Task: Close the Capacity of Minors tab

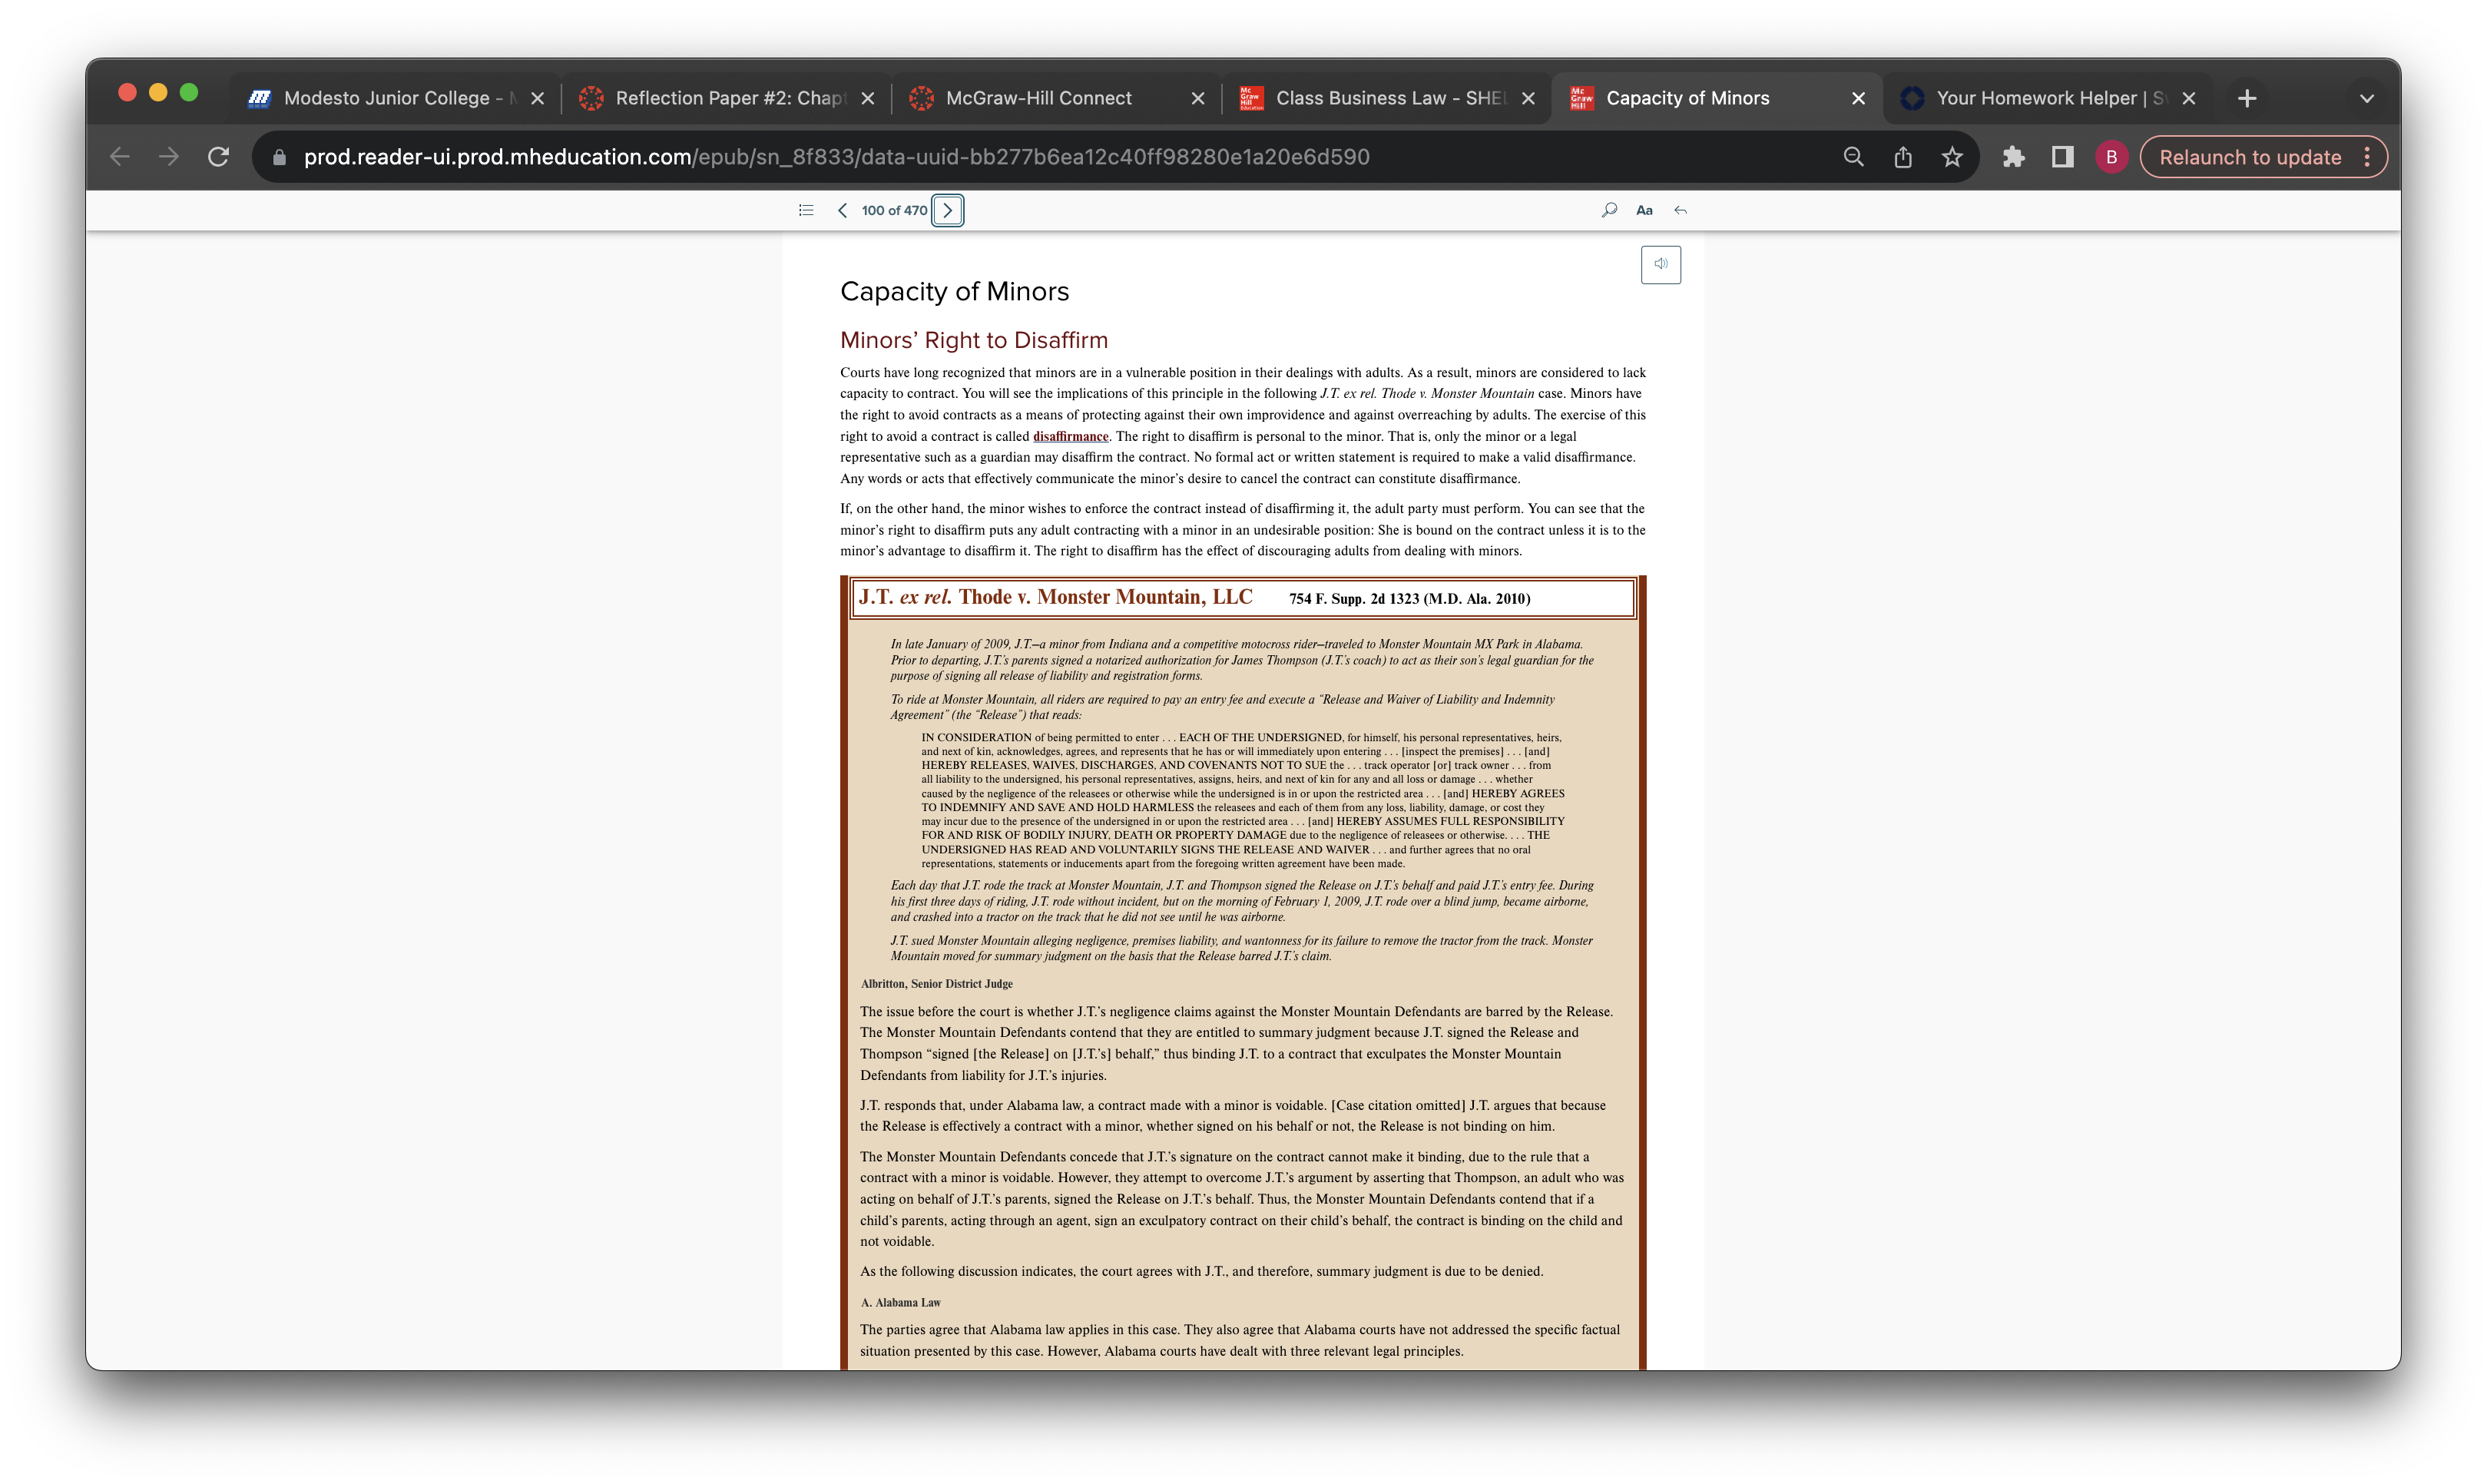Action: pyautogui.click(x=1858, y=98)
